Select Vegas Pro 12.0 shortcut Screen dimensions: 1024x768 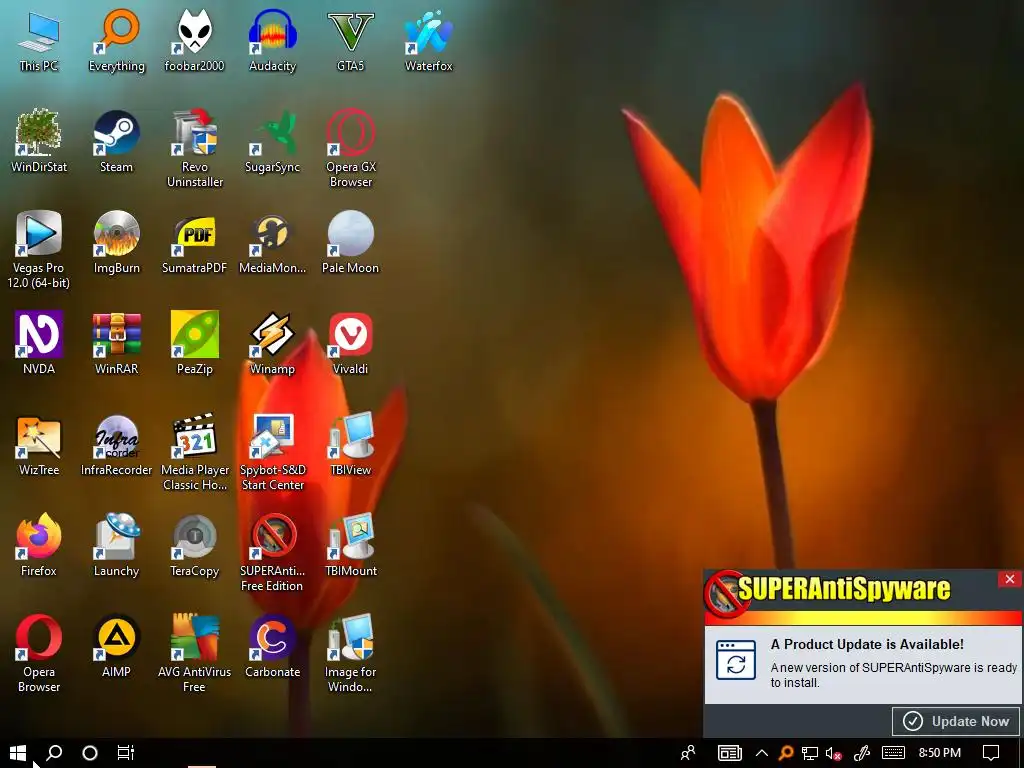[x=39, y=249]
